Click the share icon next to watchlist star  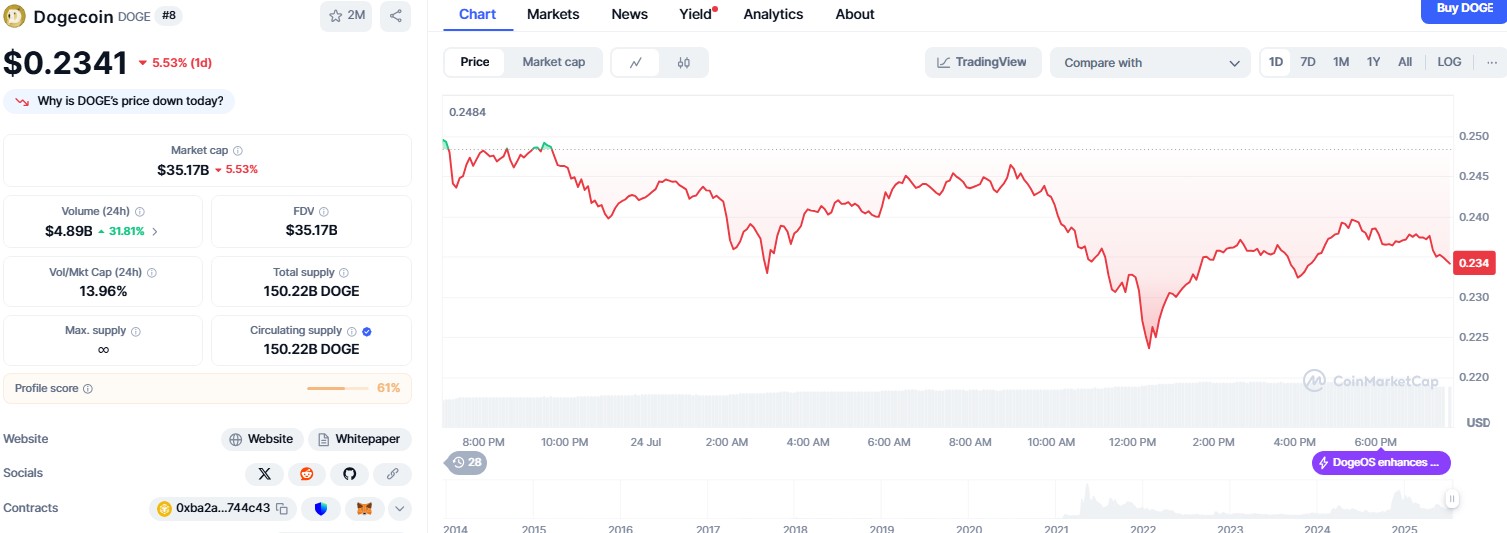pos(395,16)
